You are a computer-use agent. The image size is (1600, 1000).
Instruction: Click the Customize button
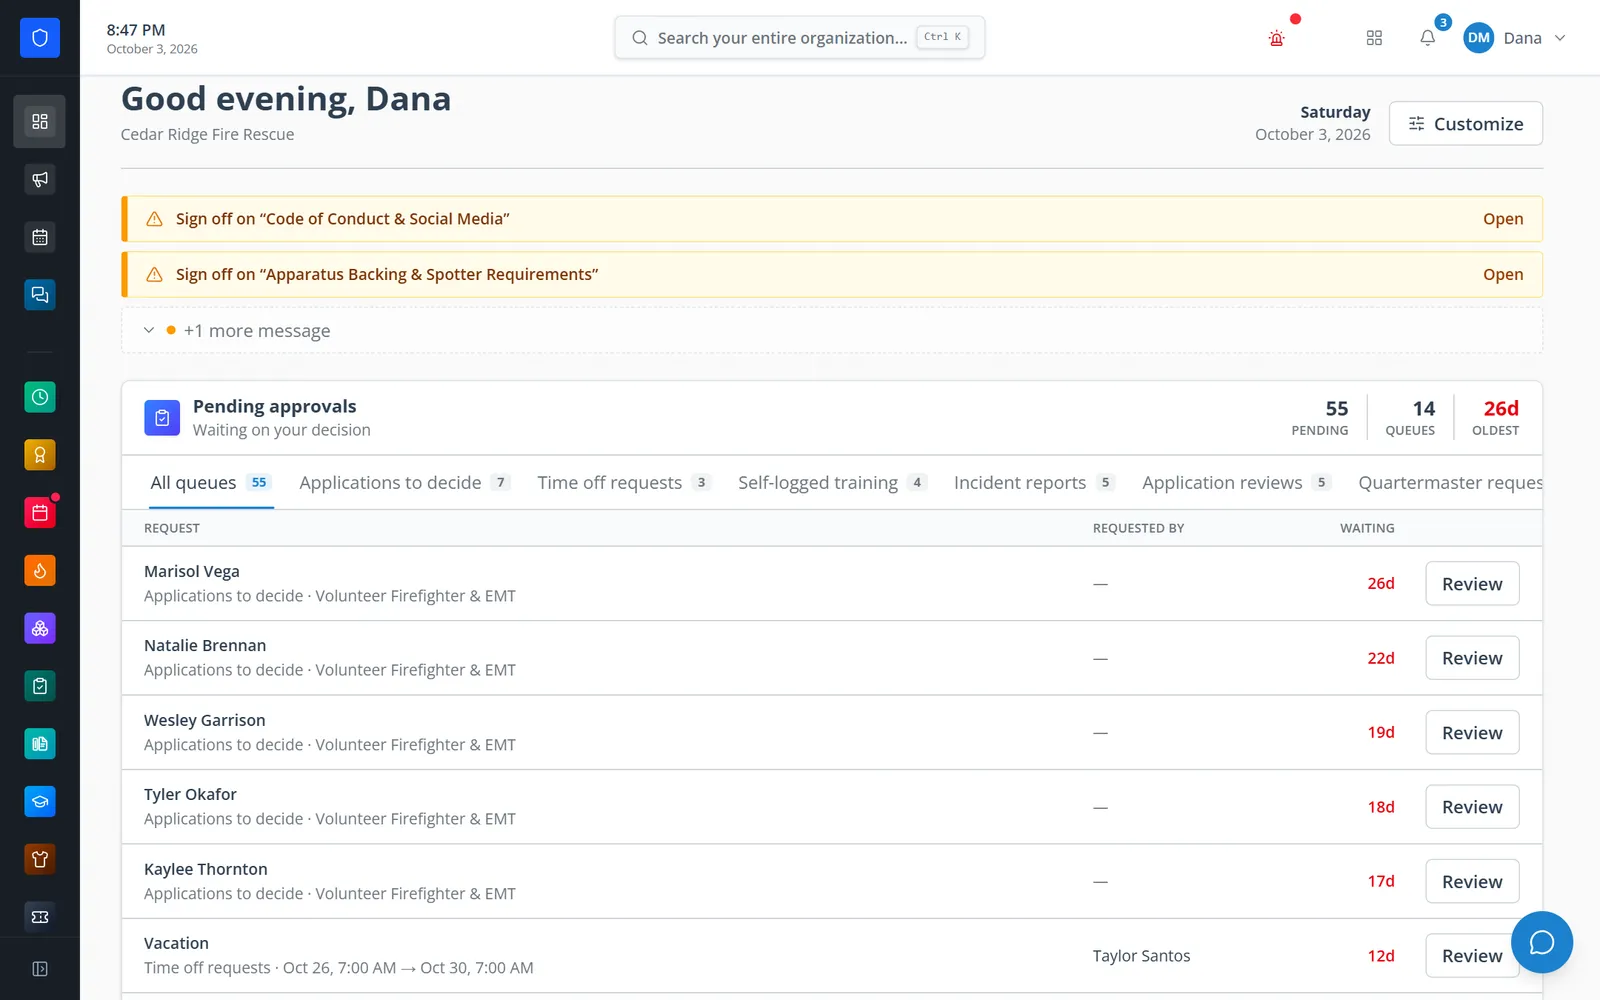1466,124
